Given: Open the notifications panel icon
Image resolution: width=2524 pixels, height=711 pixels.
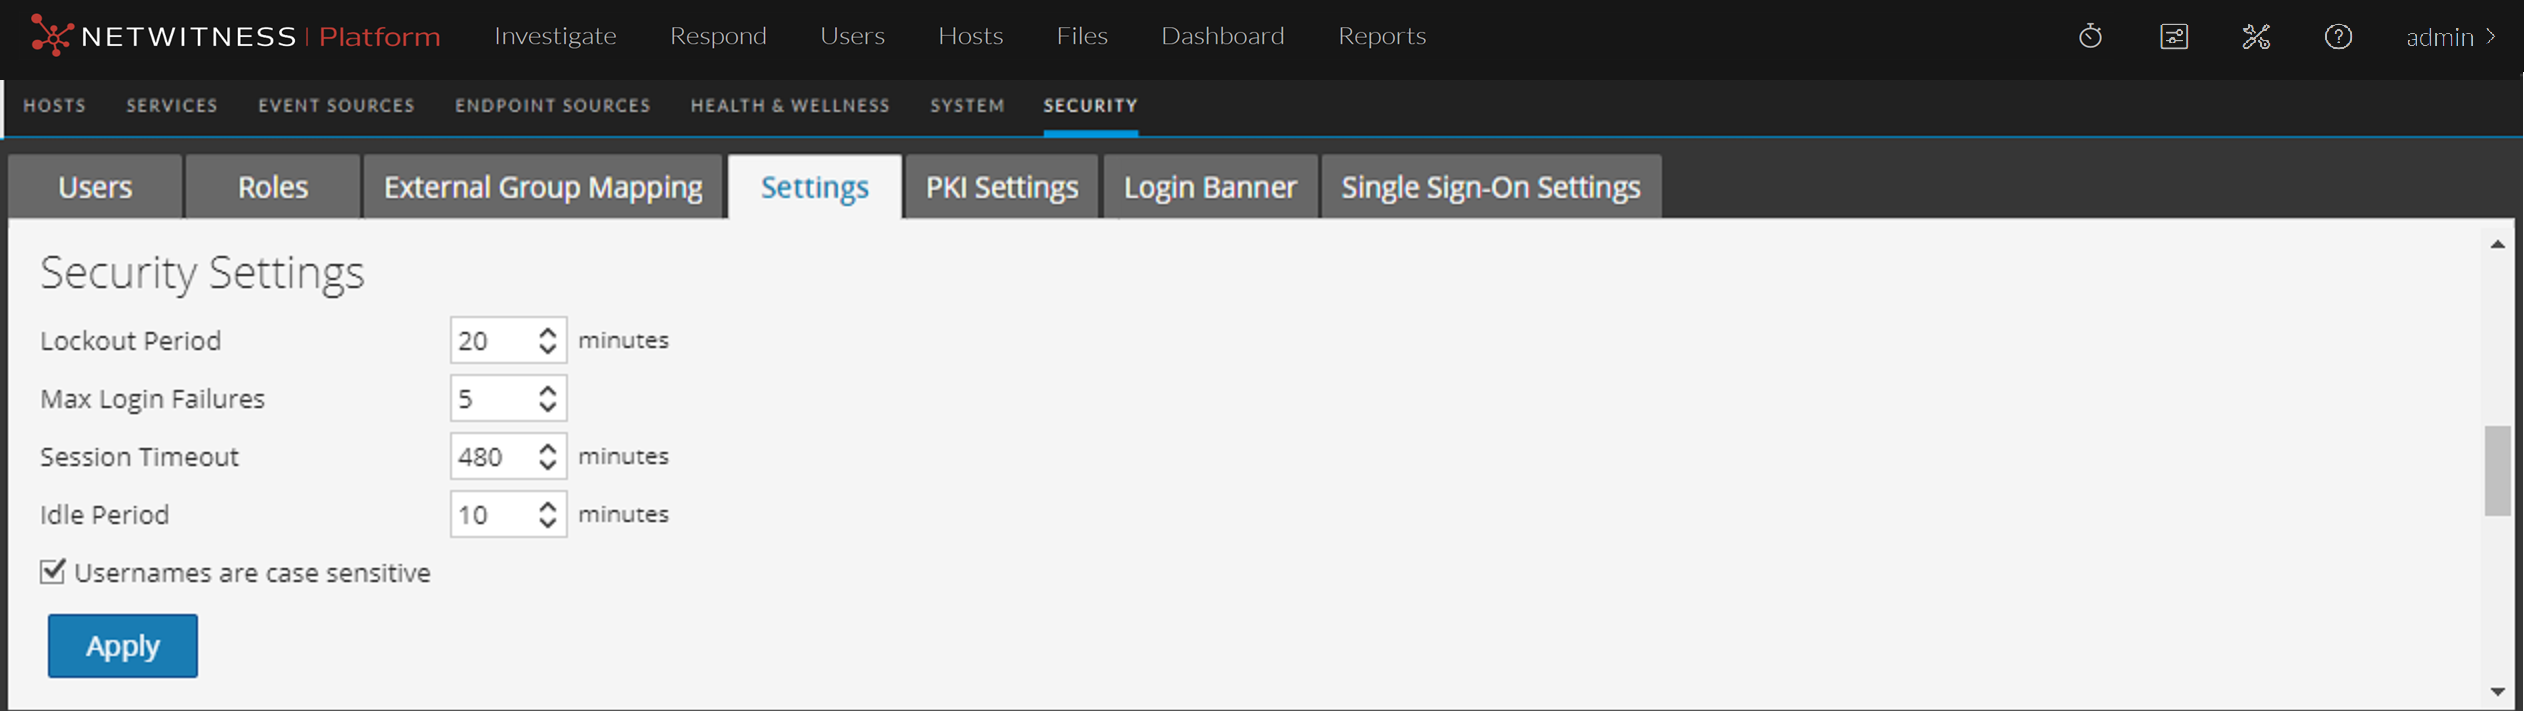Looking at the screenshot, I should [x=2174, y=37].
